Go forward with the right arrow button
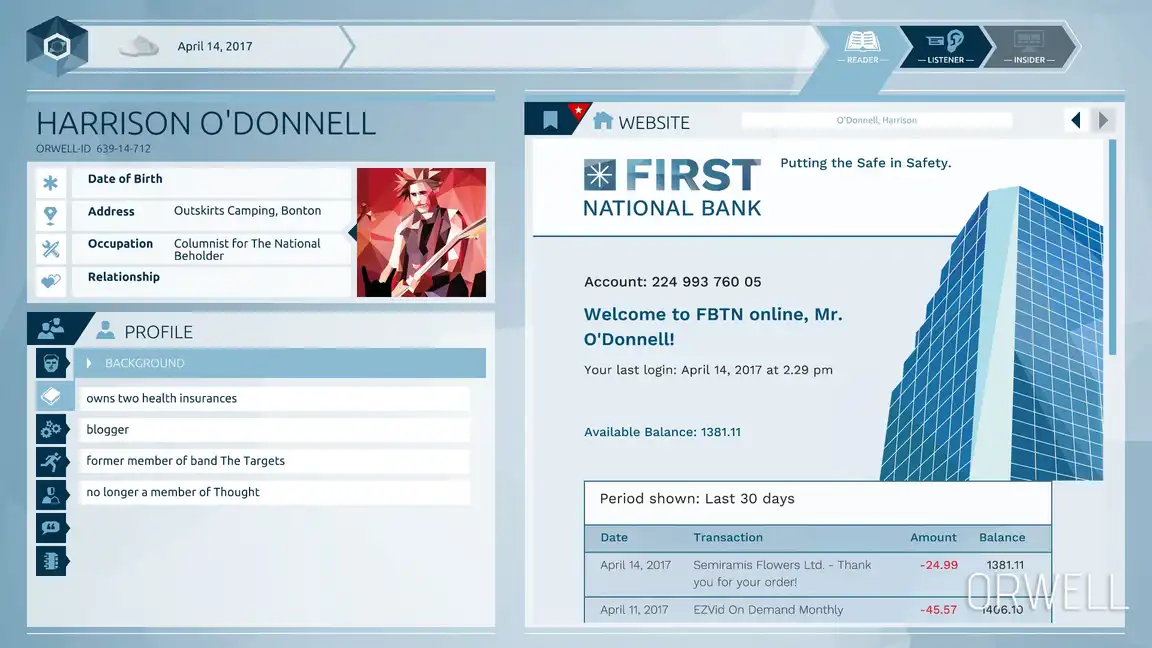 tap(1103, 121)
